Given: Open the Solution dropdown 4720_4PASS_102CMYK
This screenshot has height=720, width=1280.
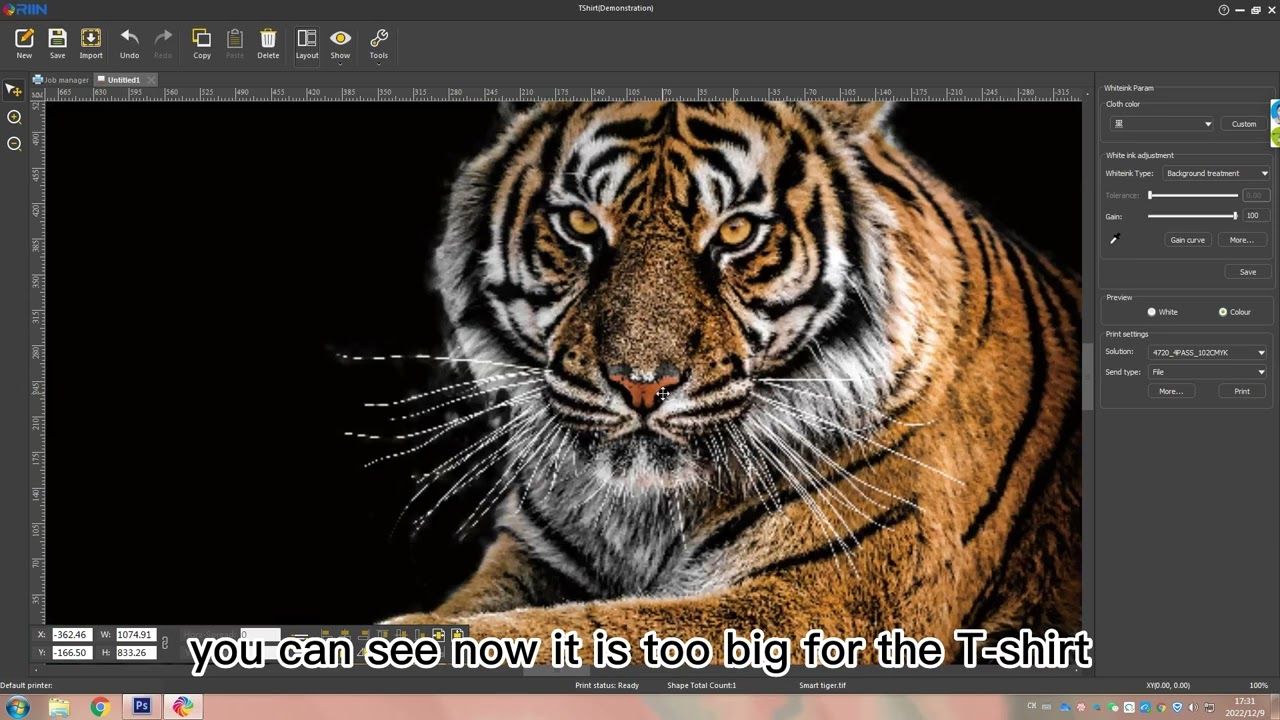Looking at the screenshot, I should click(1208, 353).
